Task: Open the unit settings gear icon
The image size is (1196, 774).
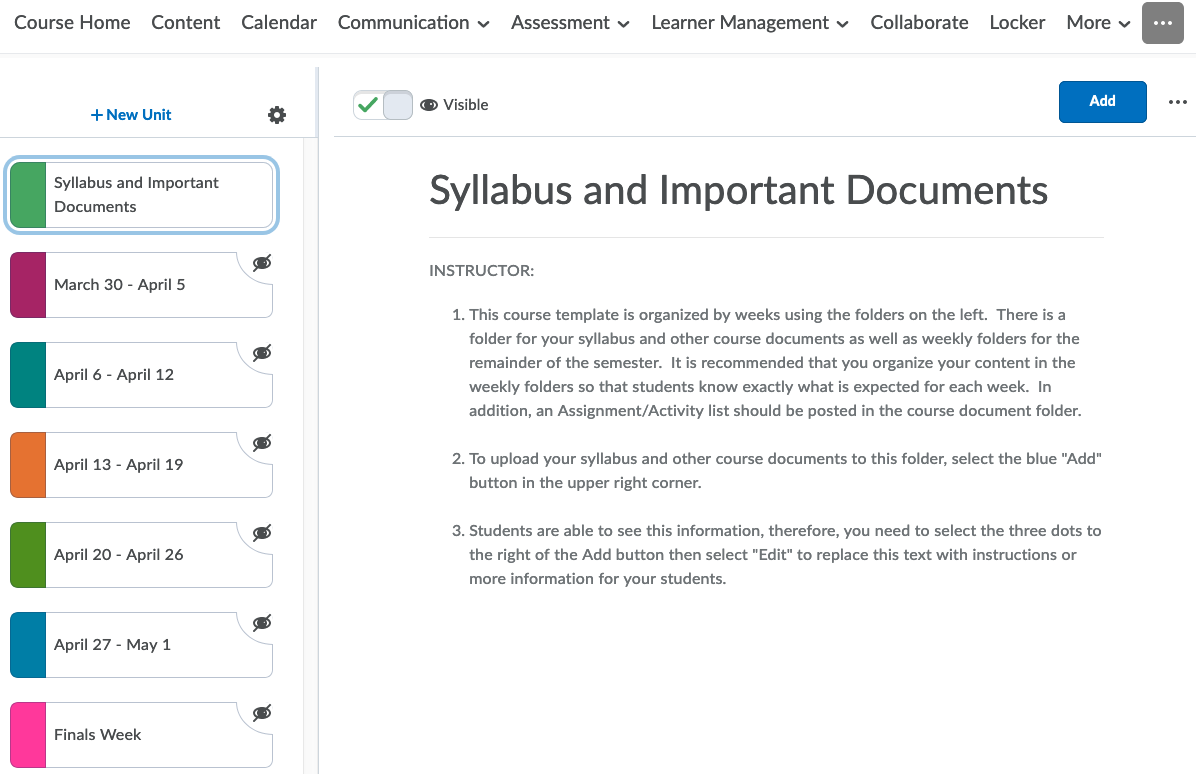Action: (277, 115)
